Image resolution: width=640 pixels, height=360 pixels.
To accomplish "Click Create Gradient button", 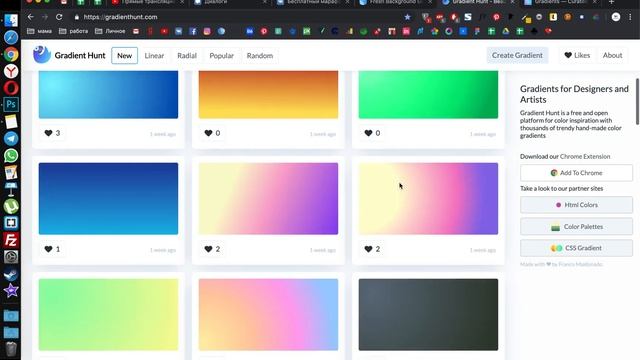I will (517, 55).
